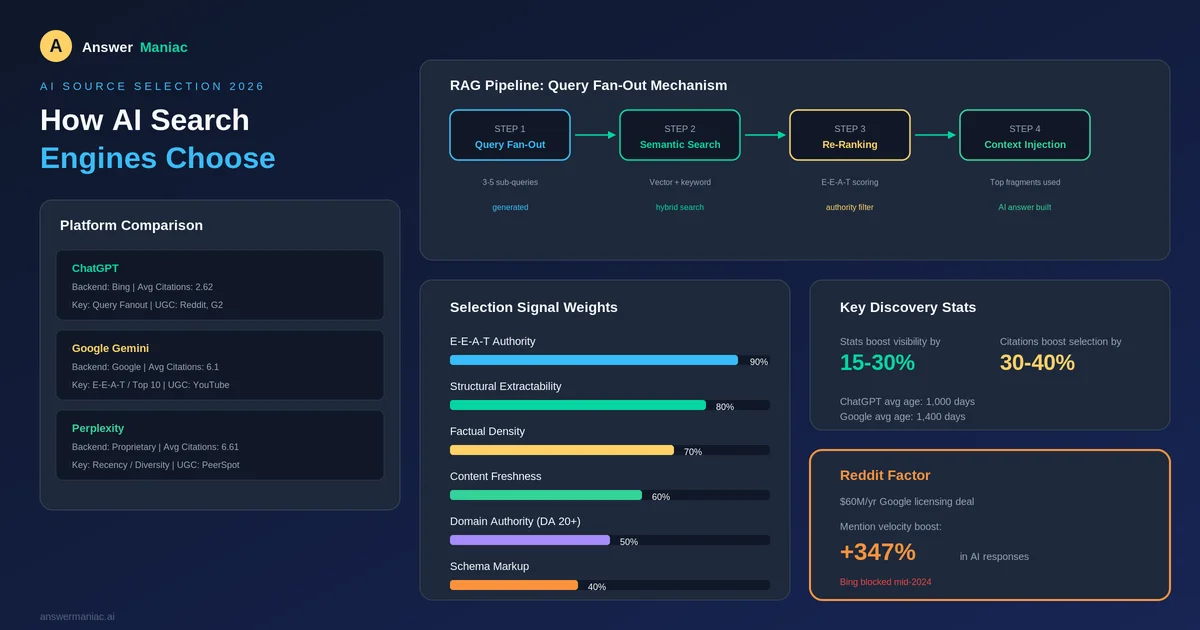Click 'Stats boost visibility by' label
The image size is (1200, 630).
pyautogui.click(x=890, y=341)
